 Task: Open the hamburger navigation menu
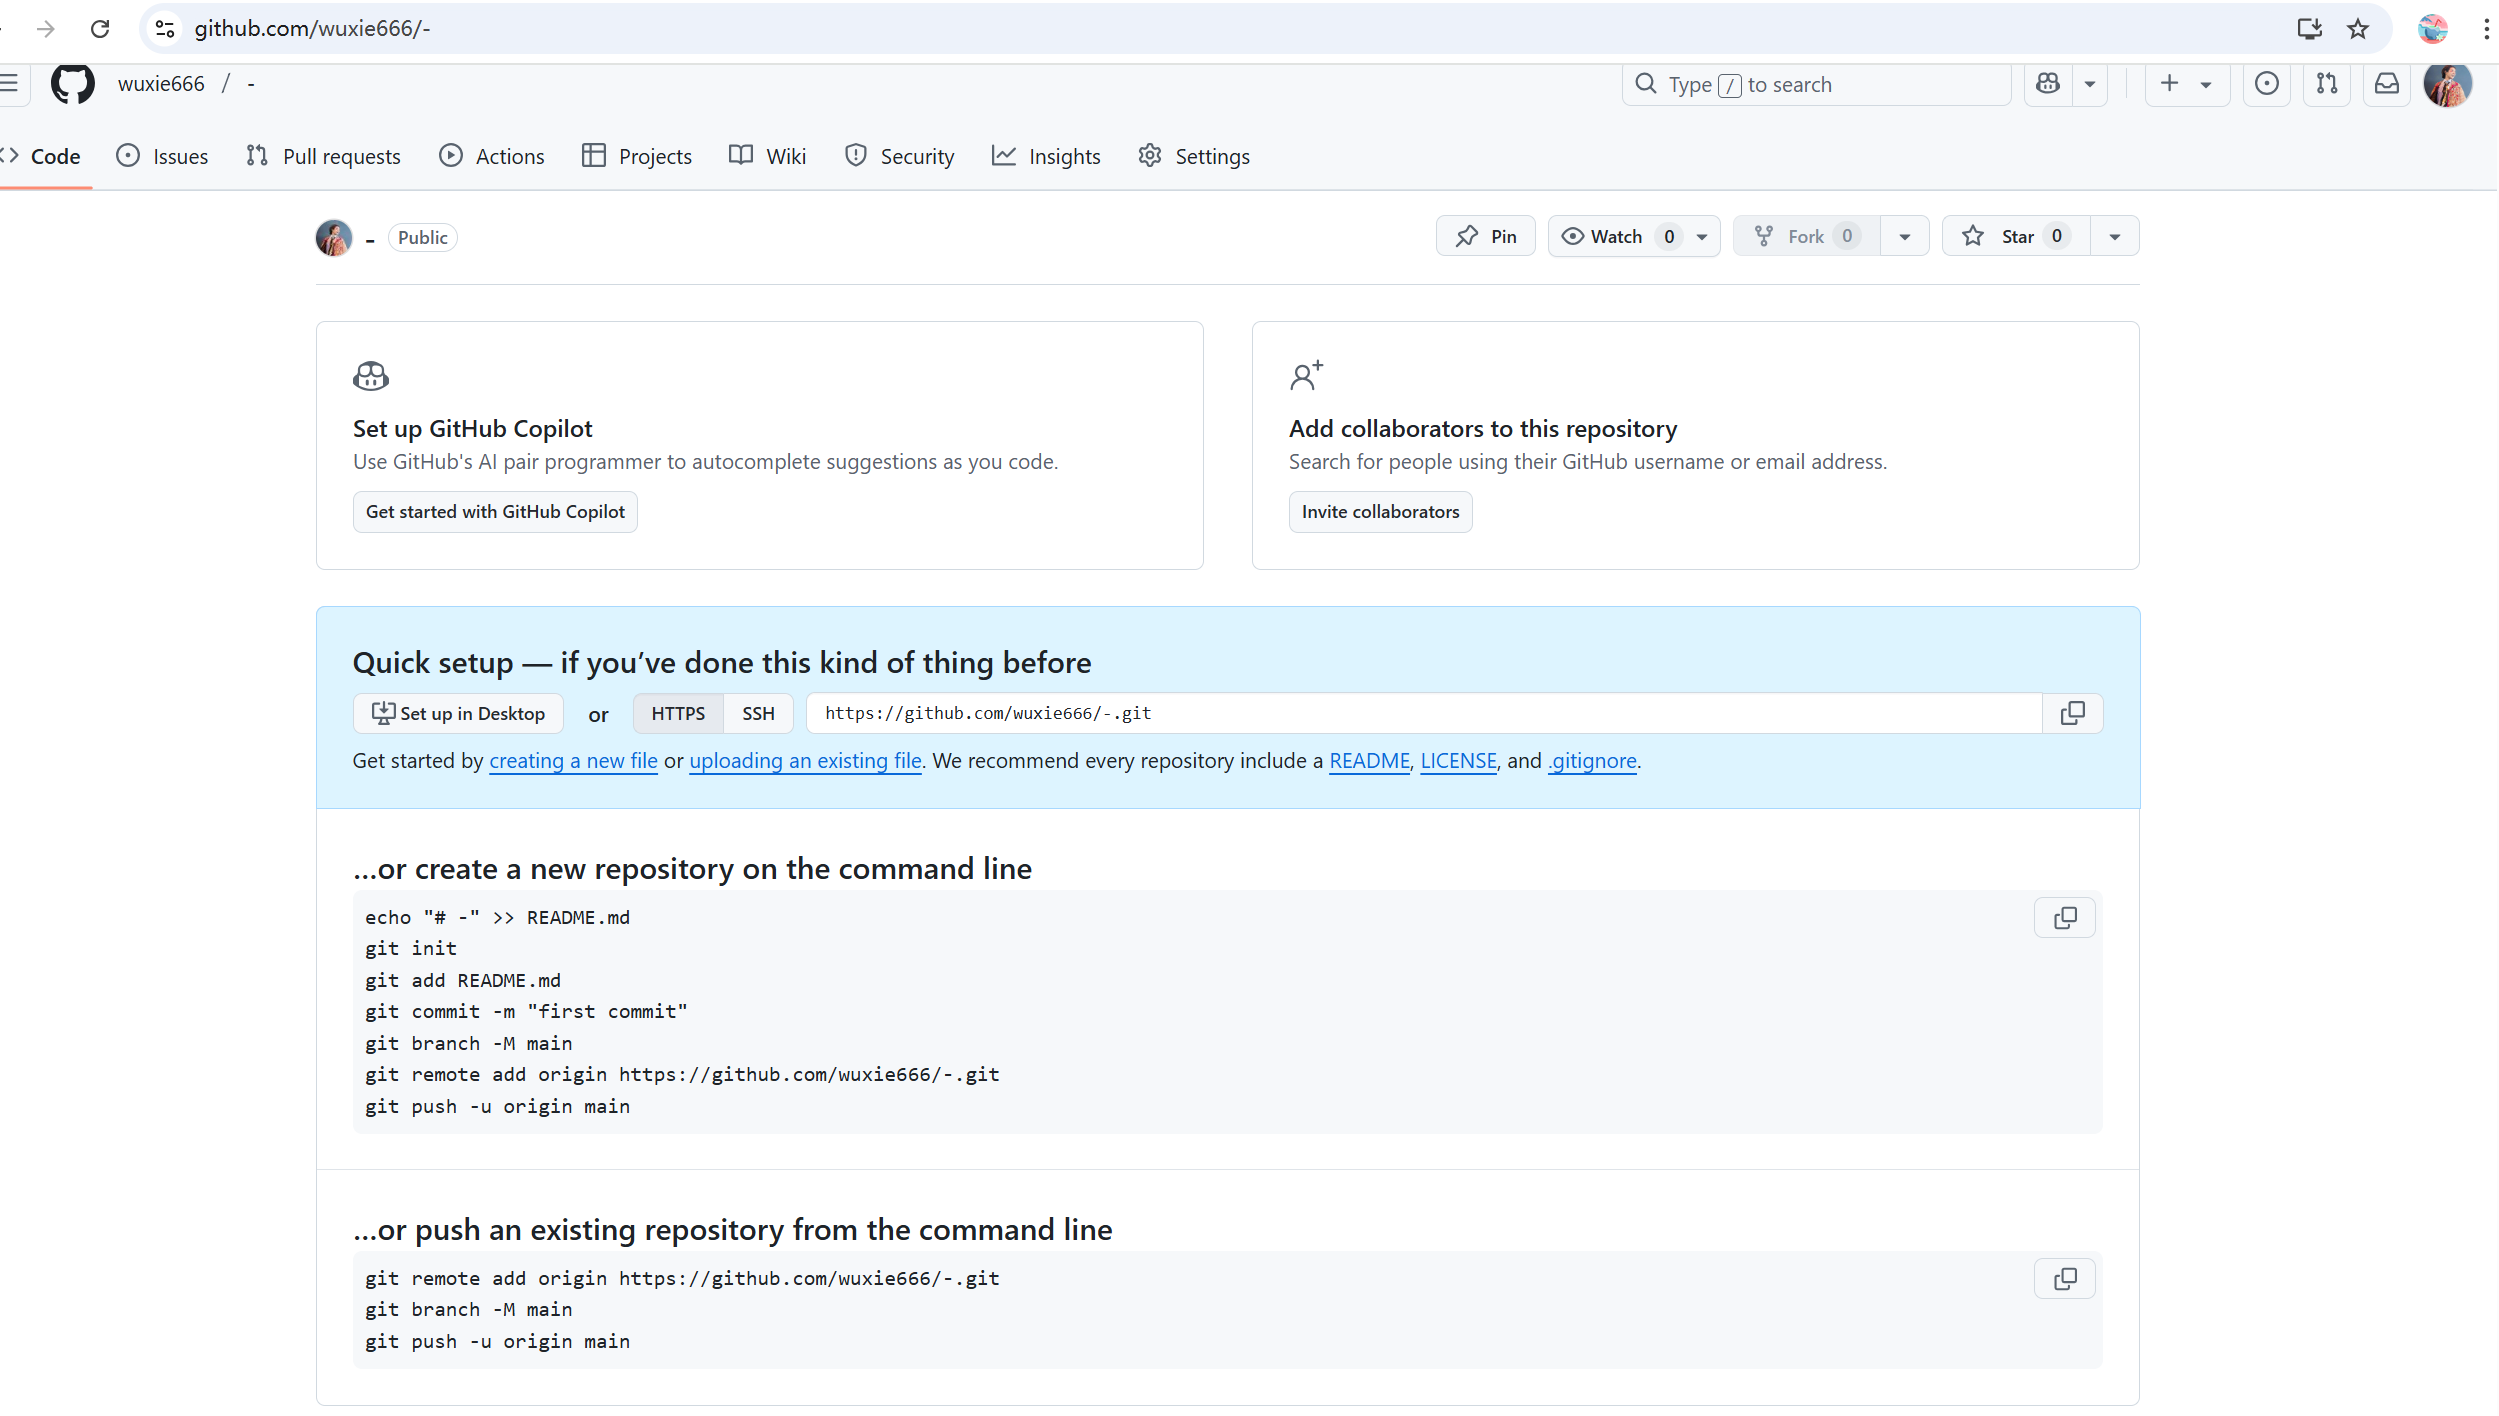pyautogui.click(x=9, y=84)
